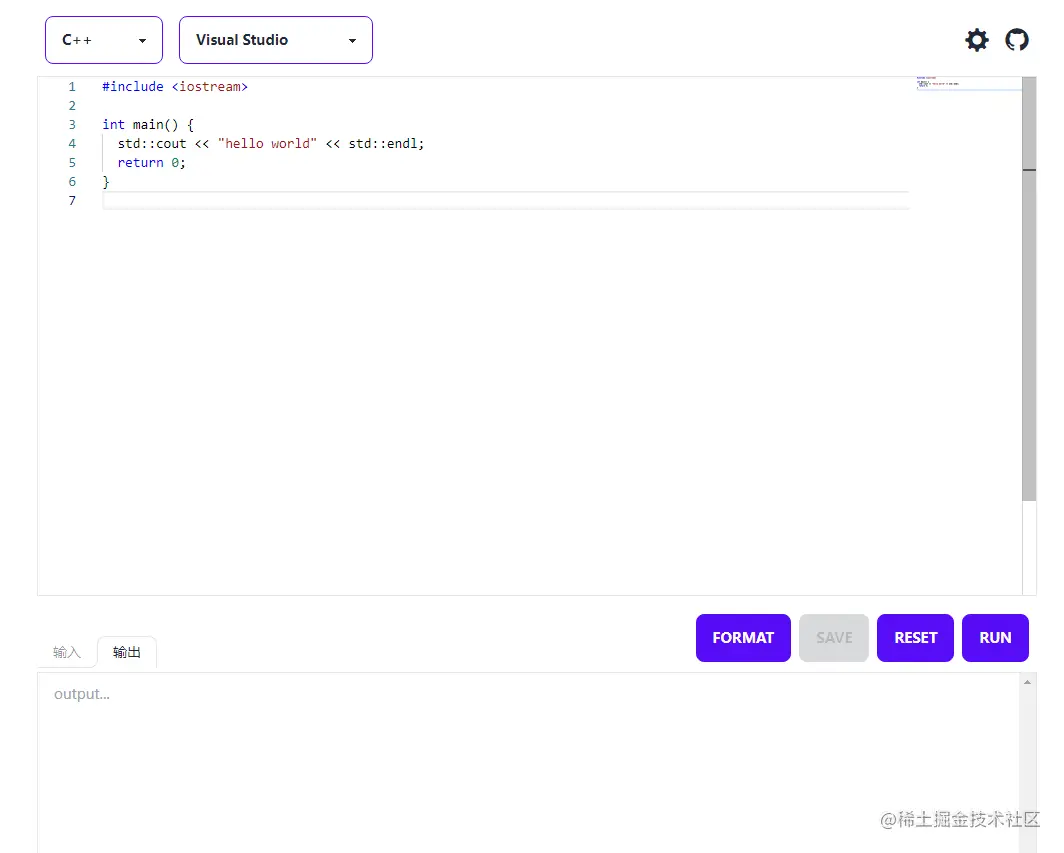This screenshot has width=1064, height=853.
Task: Open the GitHub repository link
Action: (x=1017, y=40)
